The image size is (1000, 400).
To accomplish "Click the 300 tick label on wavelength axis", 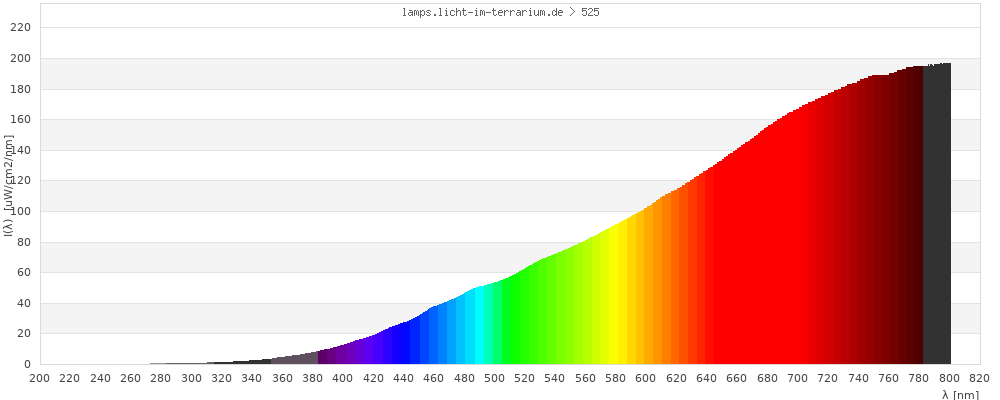I will tap(191, 379).
